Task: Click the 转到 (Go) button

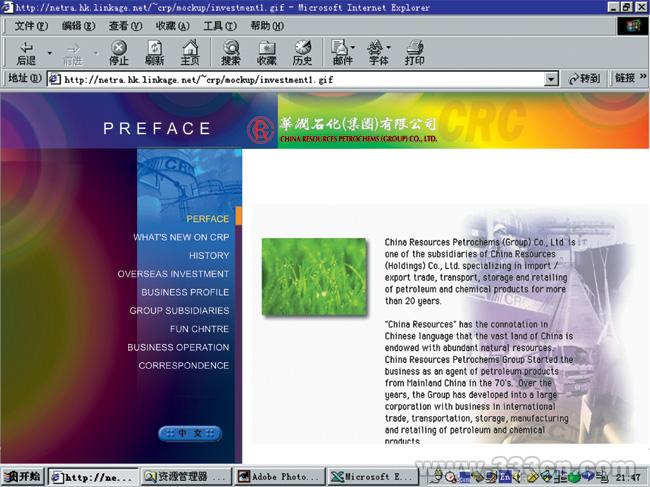Action: (x=585, y=79)
